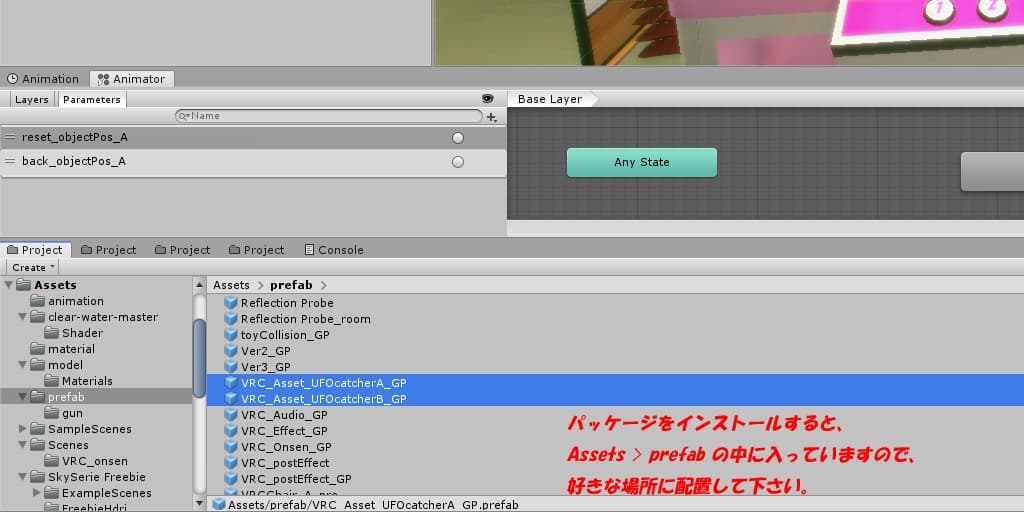1024x512 pixels.
Task: Select the VRC_Onsen_GP prefab icon
Action: click(231, 447)
